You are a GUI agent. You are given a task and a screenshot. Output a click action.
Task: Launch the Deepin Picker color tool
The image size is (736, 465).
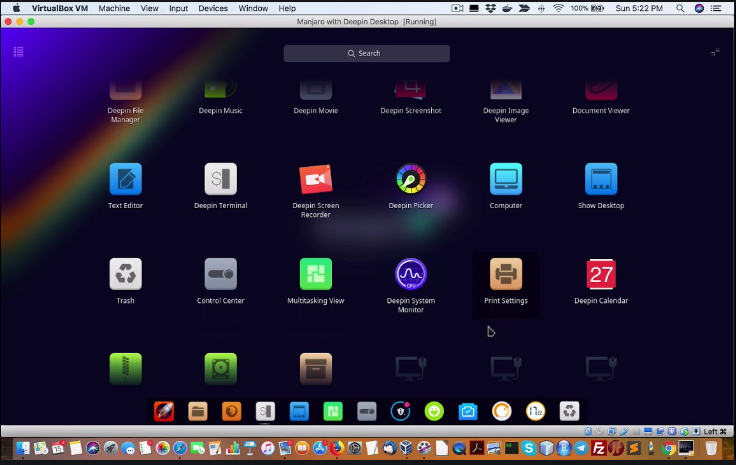[411, 179]
